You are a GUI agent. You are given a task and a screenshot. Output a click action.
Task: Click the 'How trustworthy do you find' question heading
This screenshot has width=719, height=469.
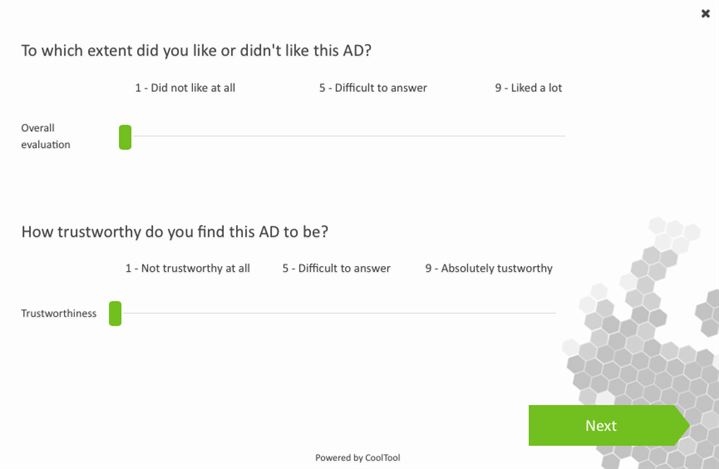point(175,232)
